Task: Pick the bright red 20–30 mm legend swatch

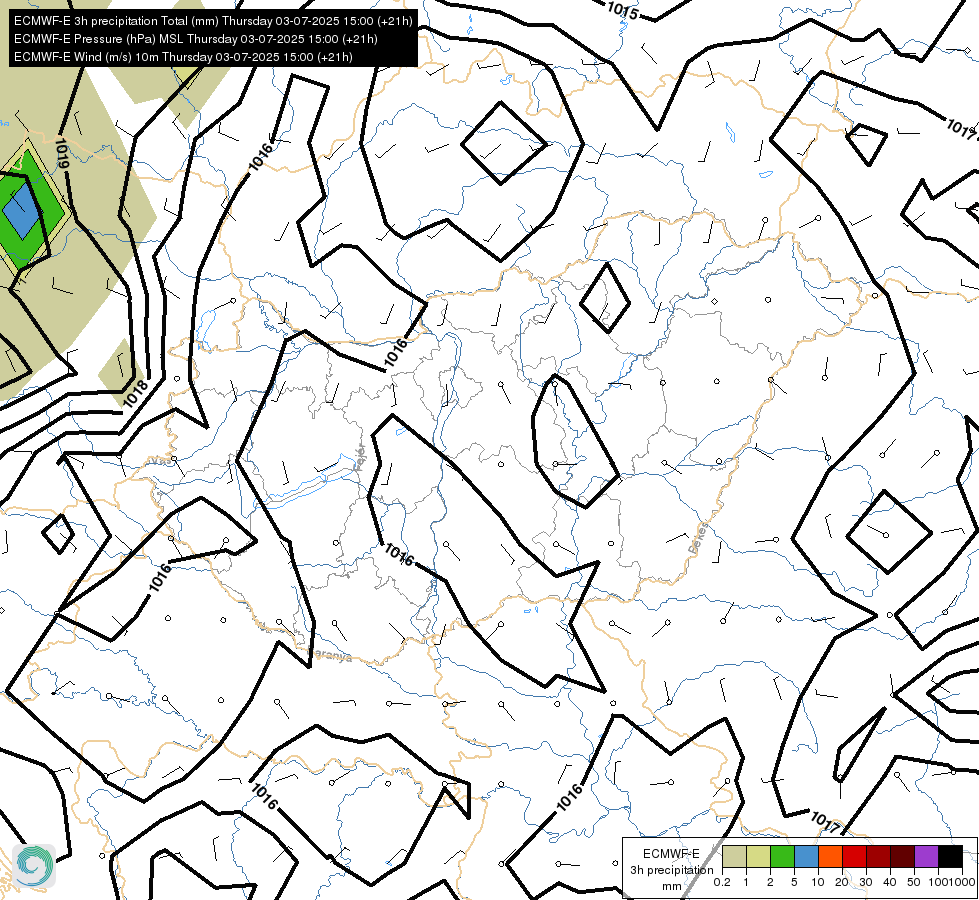Action: 854,857
